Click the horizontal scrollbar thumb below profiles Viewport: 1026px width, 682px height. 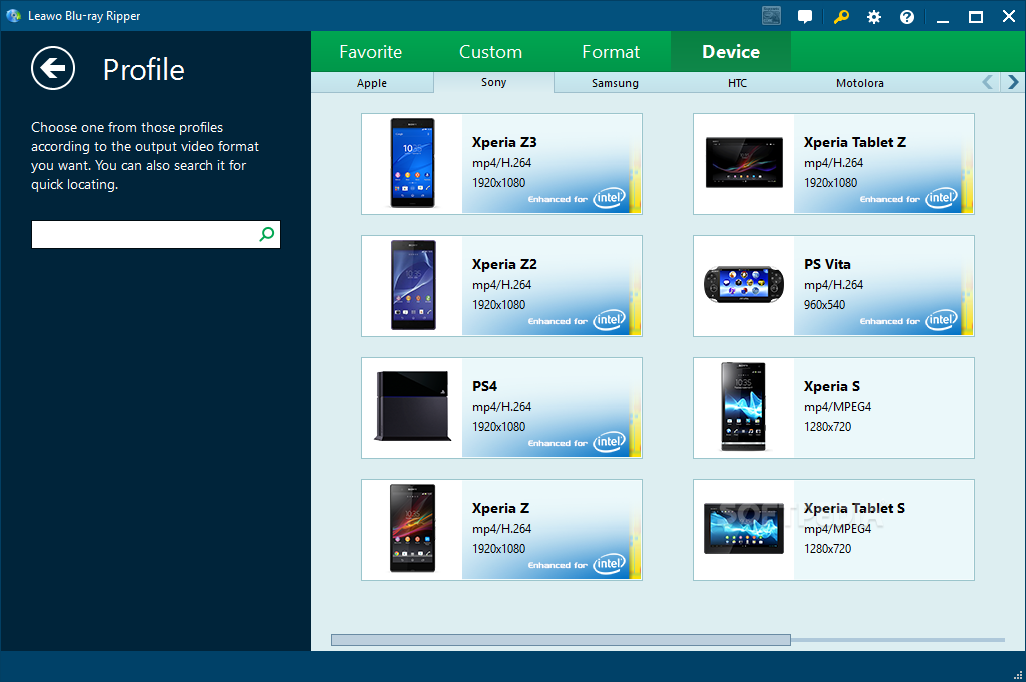[561, 639]
